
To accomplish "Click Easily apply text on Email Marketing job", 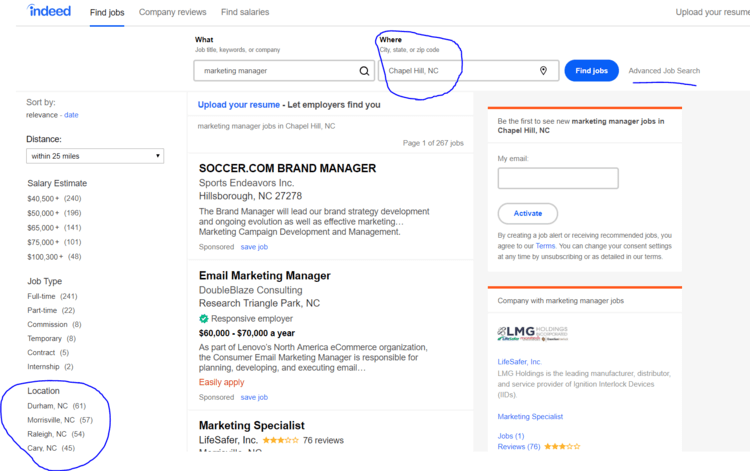I will [x=221, y=382].
